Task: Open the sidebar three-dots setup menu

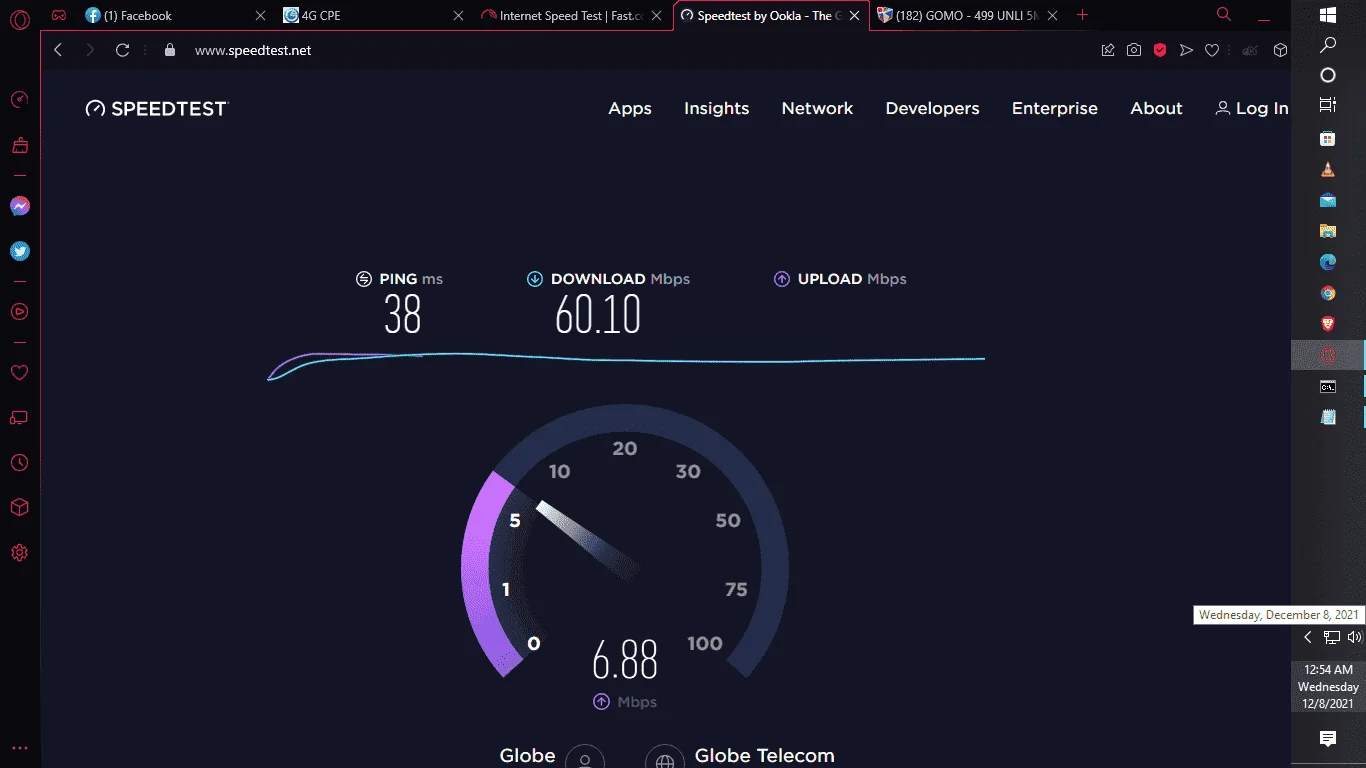Action: [19, 748]
